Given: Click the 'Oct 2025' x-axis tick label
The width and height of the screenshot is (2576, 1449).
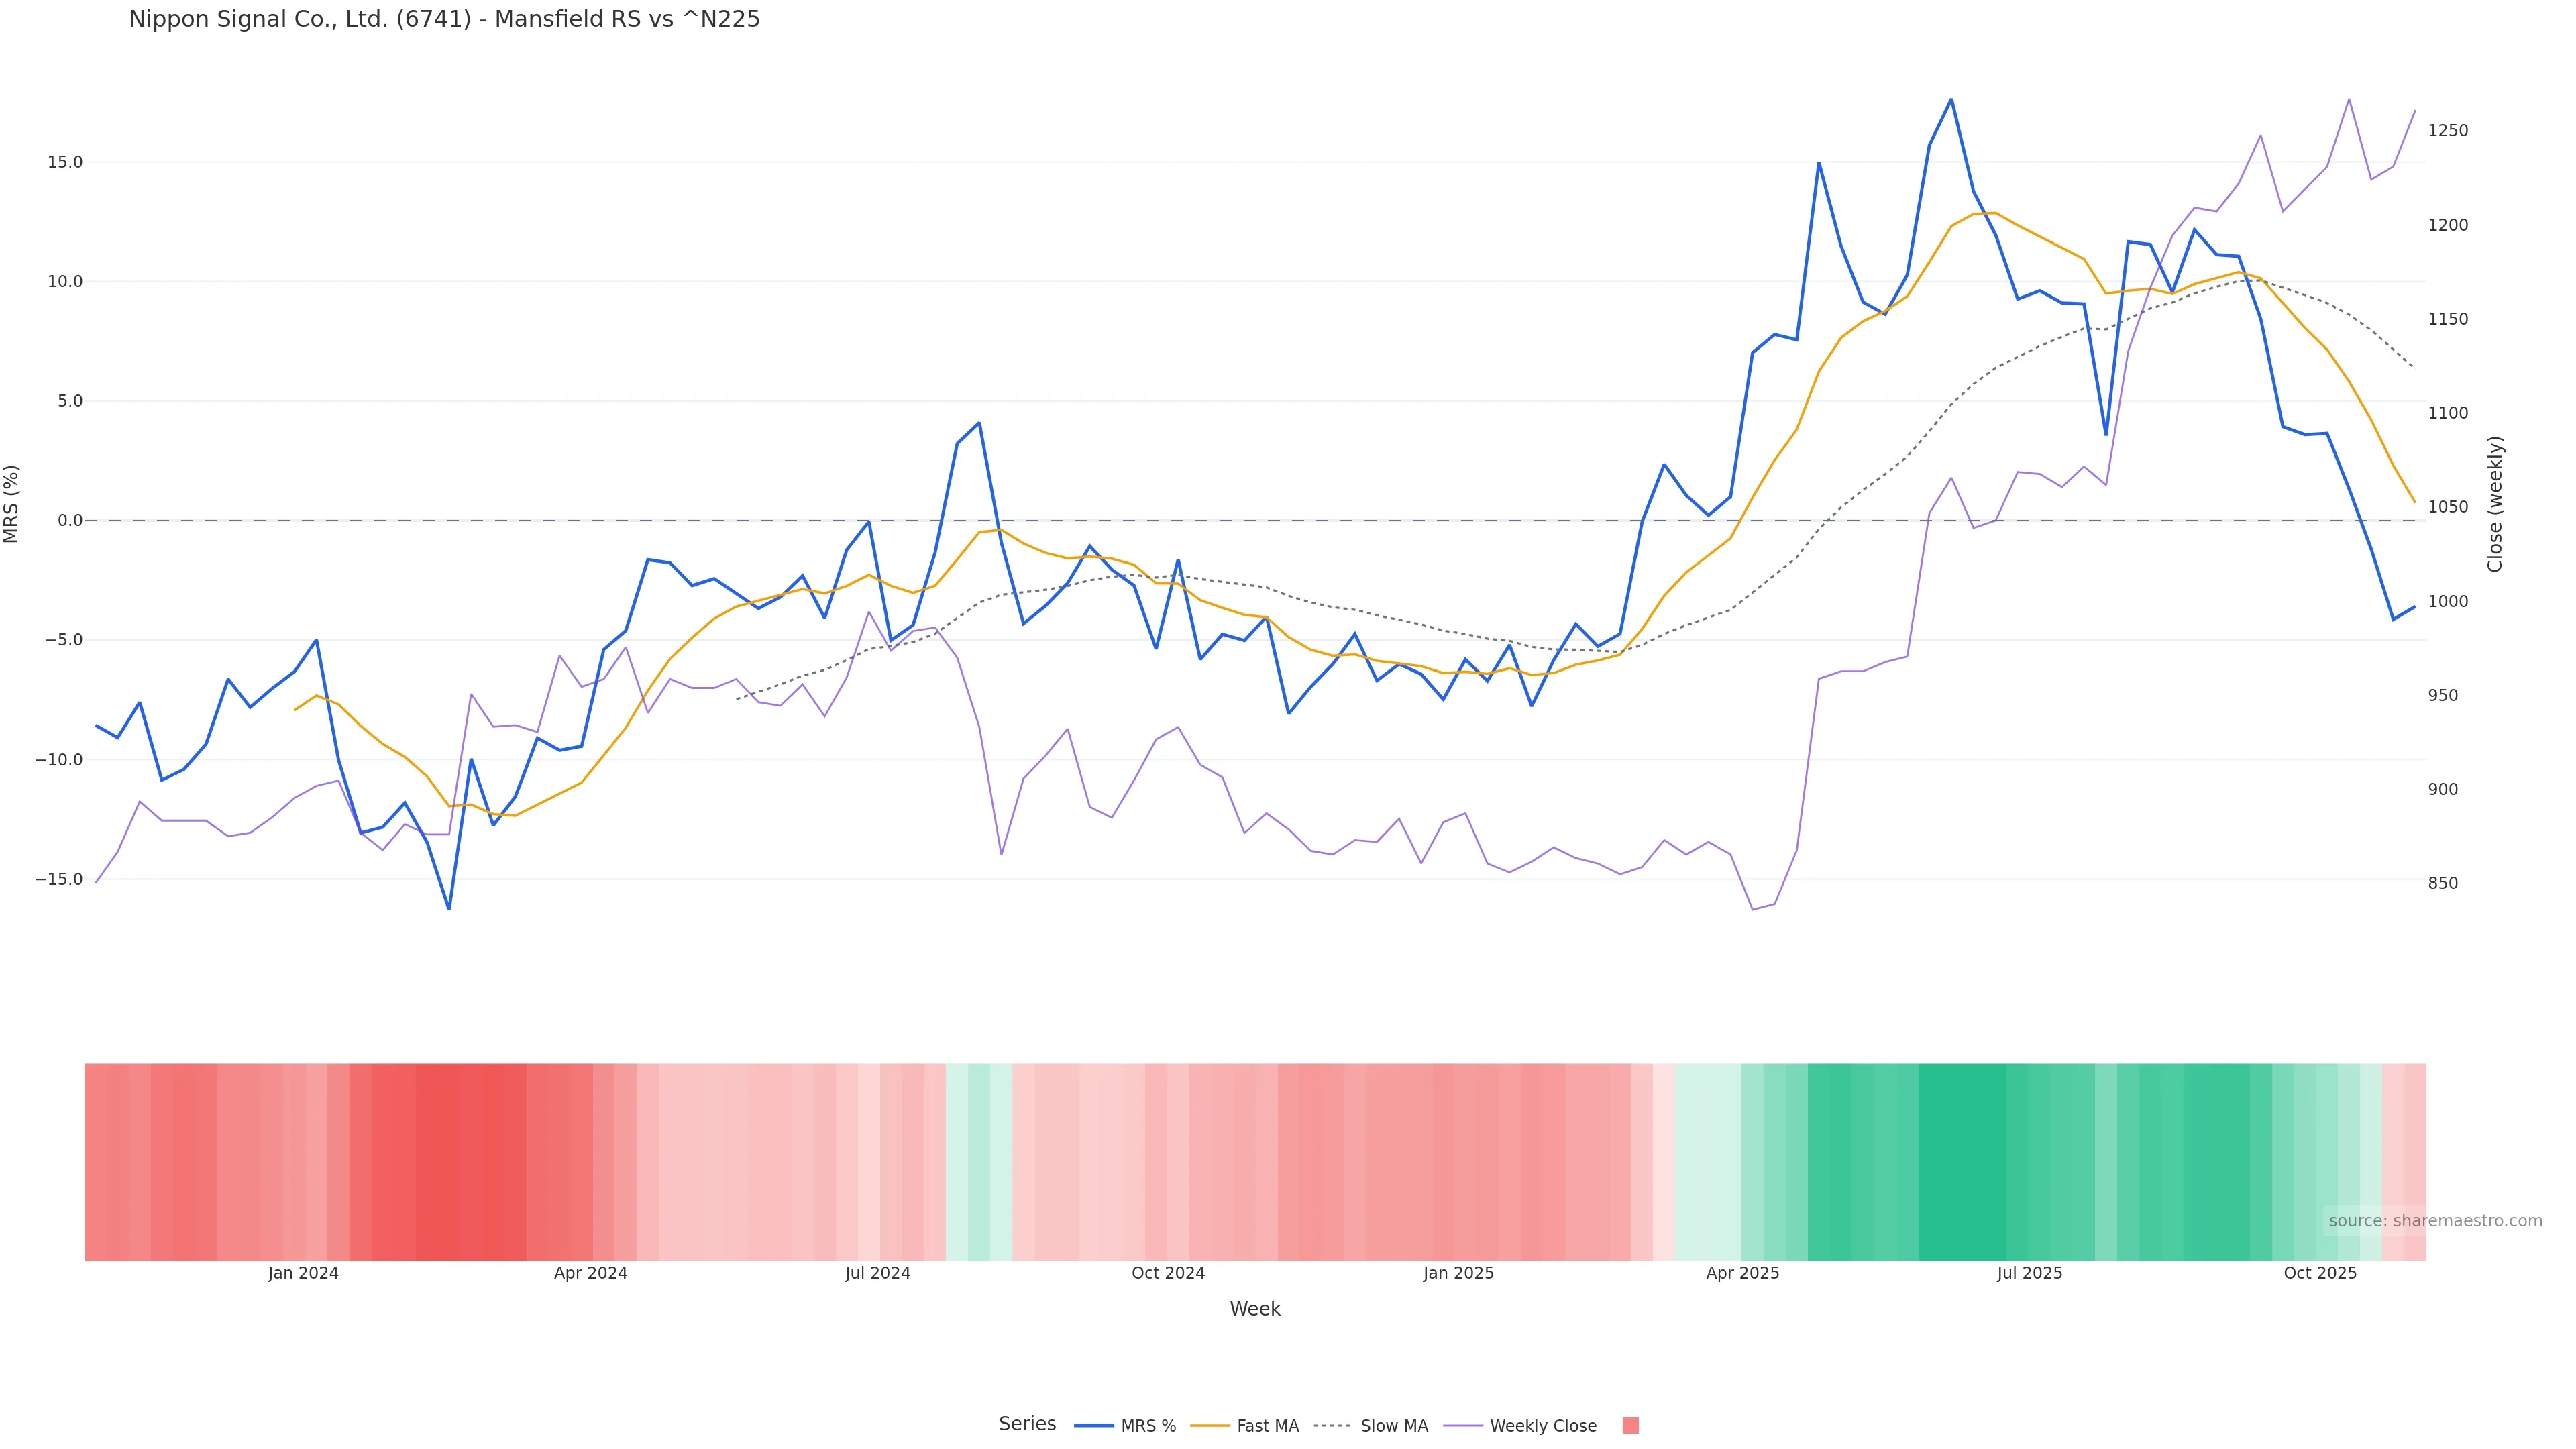Looking at the screenshot, I should (2320, 1273).
